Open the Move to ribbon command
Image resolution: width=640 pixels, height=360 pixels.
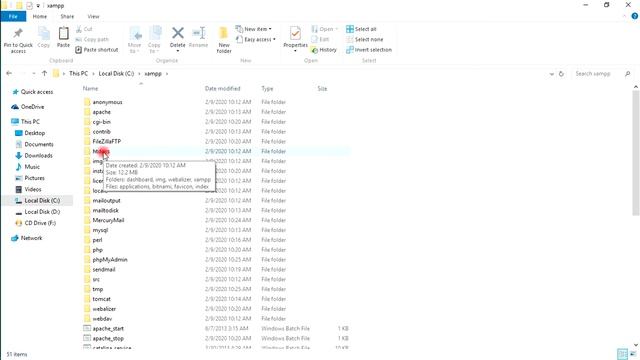point(134,40)
